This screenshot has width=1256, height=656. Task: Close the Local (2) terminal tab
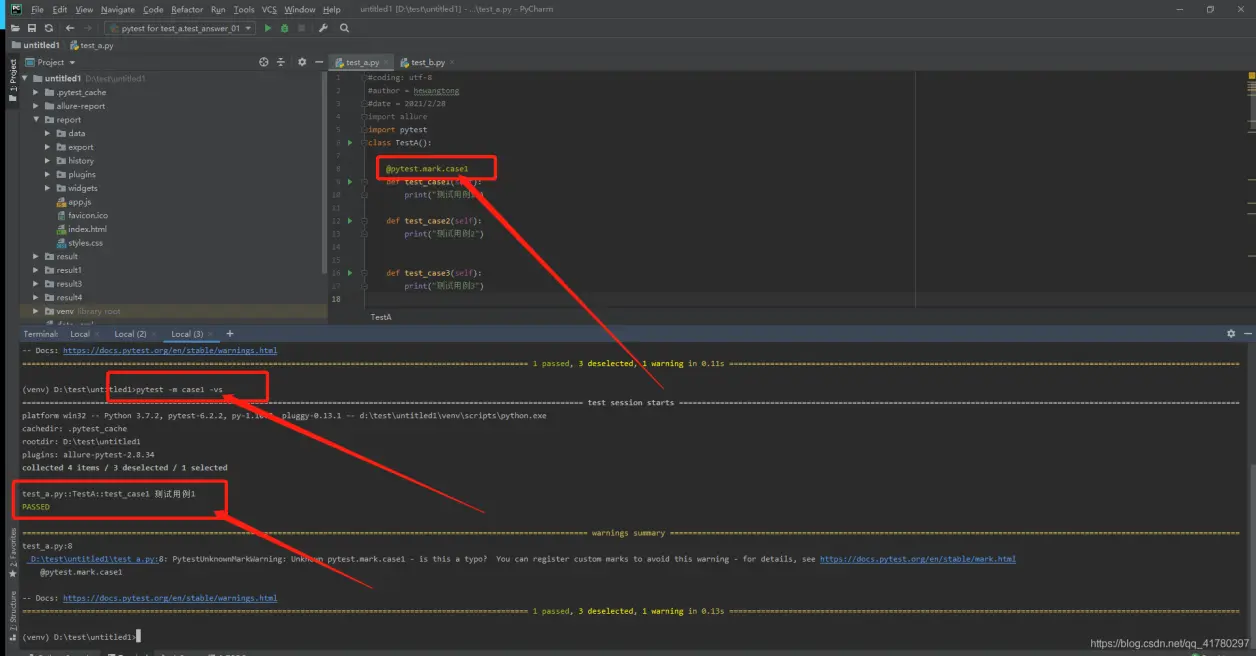pyautogui.click(x=154, y=334)
